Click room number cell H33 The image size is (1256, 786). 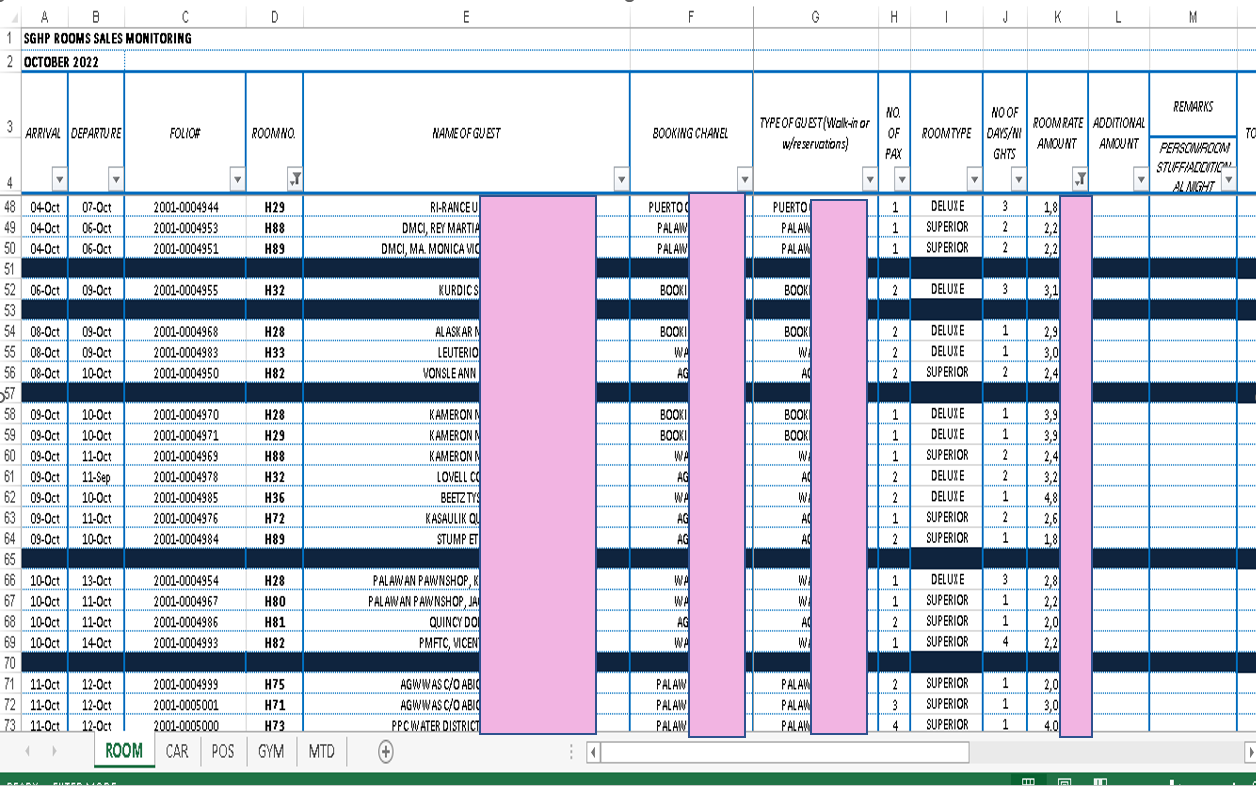click(274, 353)
